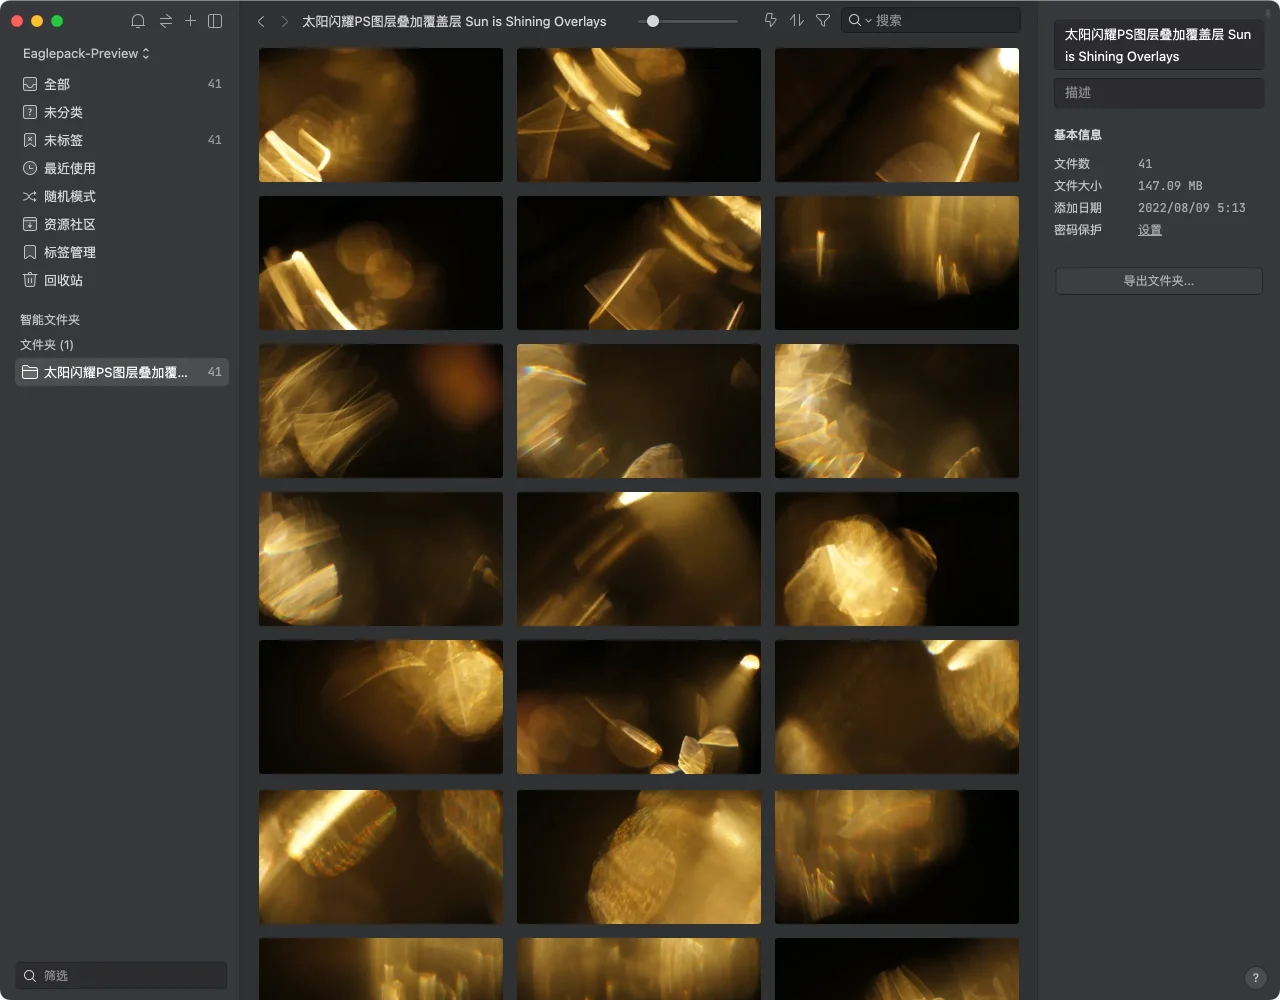1280x1000 pixels.
Task: Toggle the sidebar layout icon
Action: click(215, 21)
